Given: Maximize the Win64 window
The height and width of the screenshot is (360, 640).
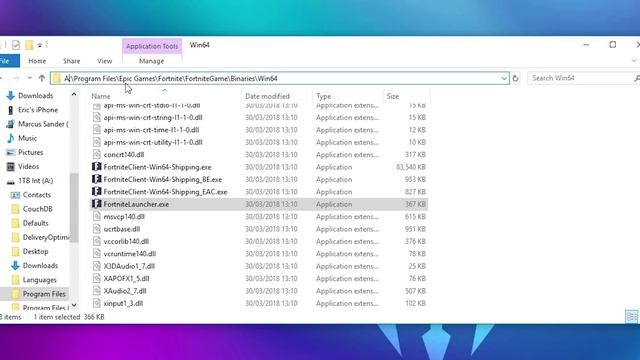Looking at the screenshot, I should tap(613, 44).
